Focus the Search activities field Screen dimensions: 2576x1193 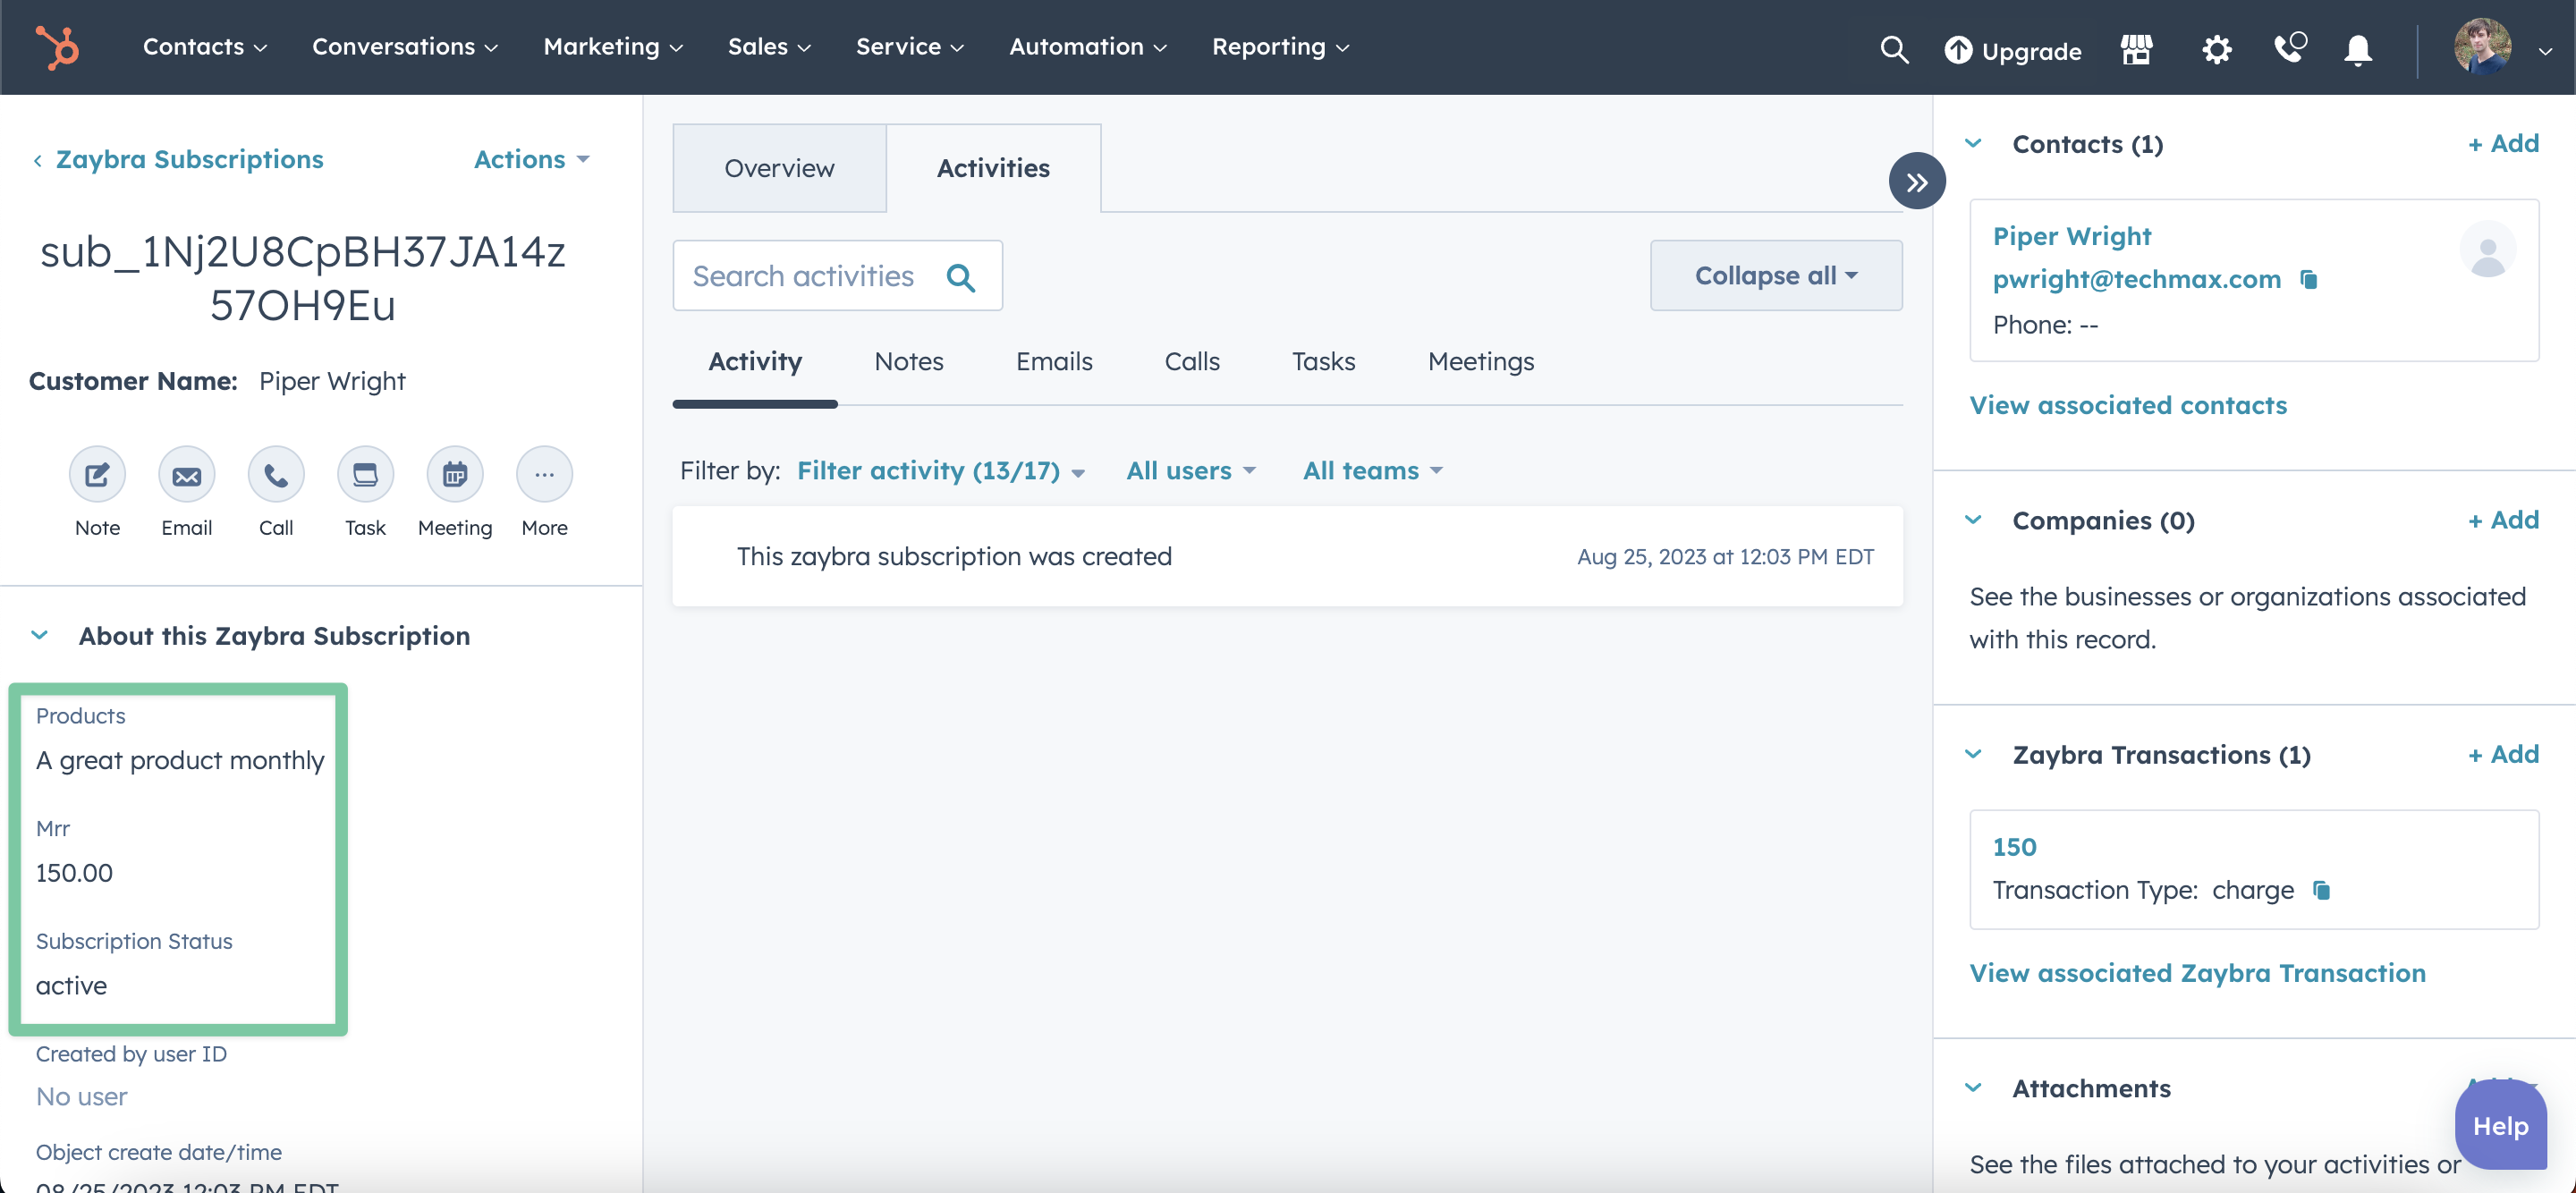837,276
